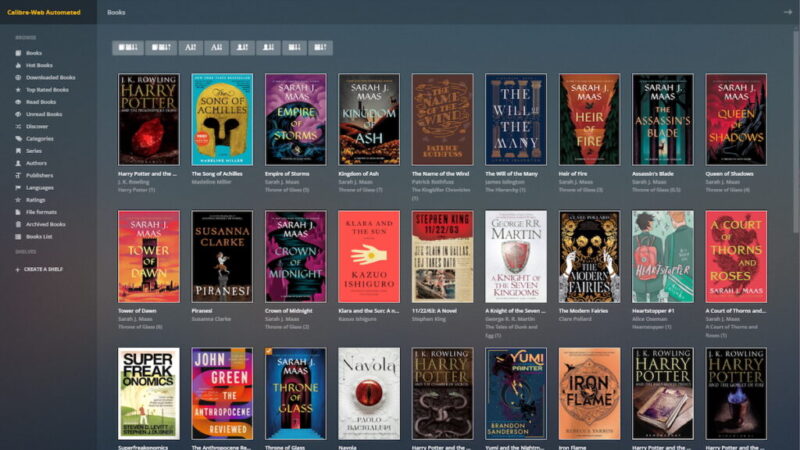Open the Queen of Shadows cover
The width and height of the screenshot is (800, 450).
[736, 119]
